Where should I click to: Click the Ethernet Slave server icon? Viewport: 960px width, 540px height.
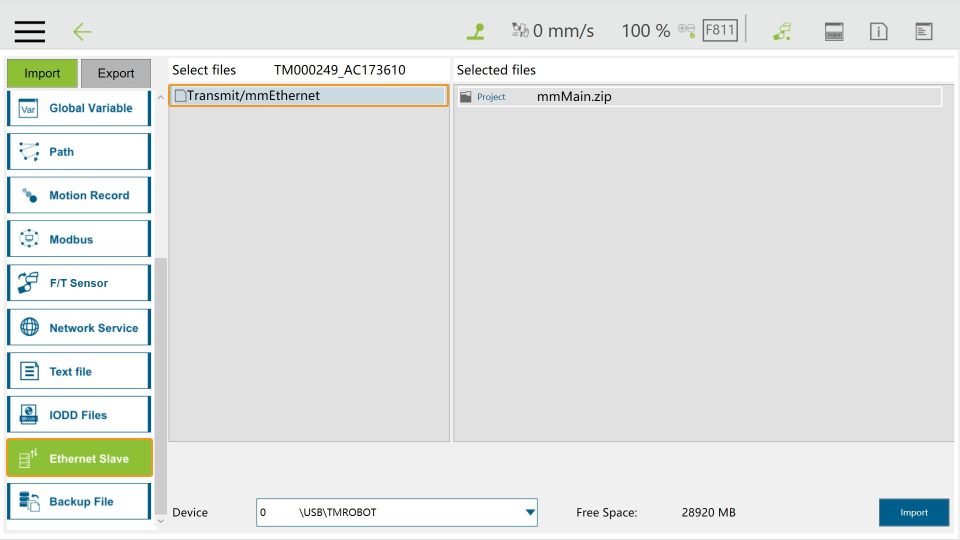click(28, 459)
